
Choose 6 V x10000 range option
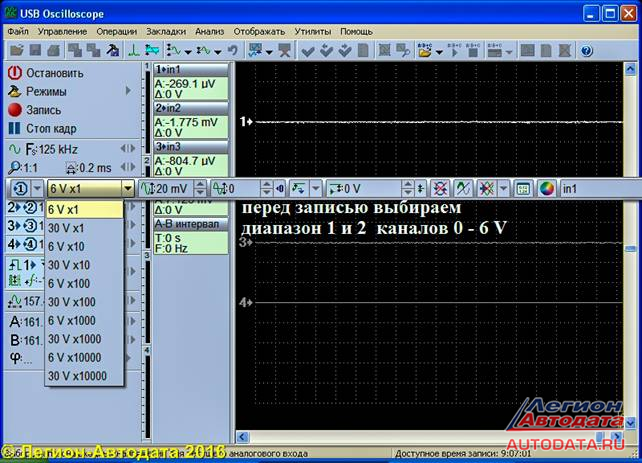coord(84,357)
